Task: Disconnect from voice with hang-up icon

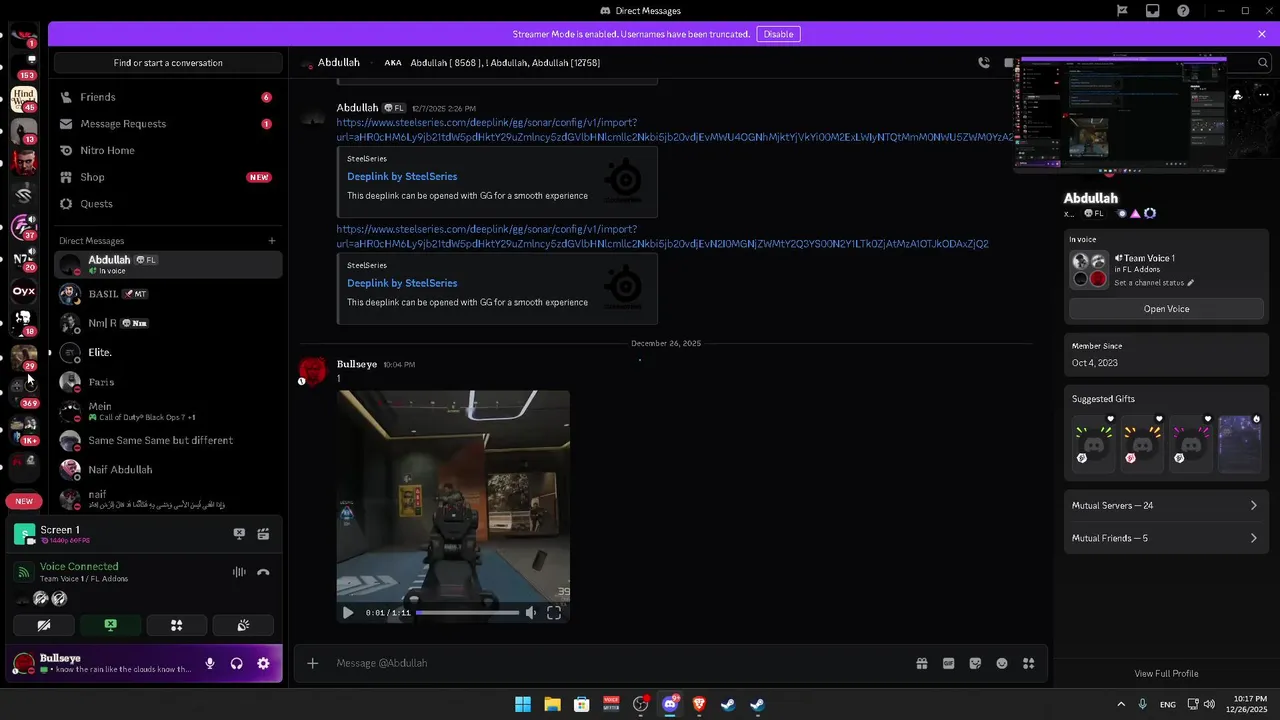Action: (x=263, y=572)
